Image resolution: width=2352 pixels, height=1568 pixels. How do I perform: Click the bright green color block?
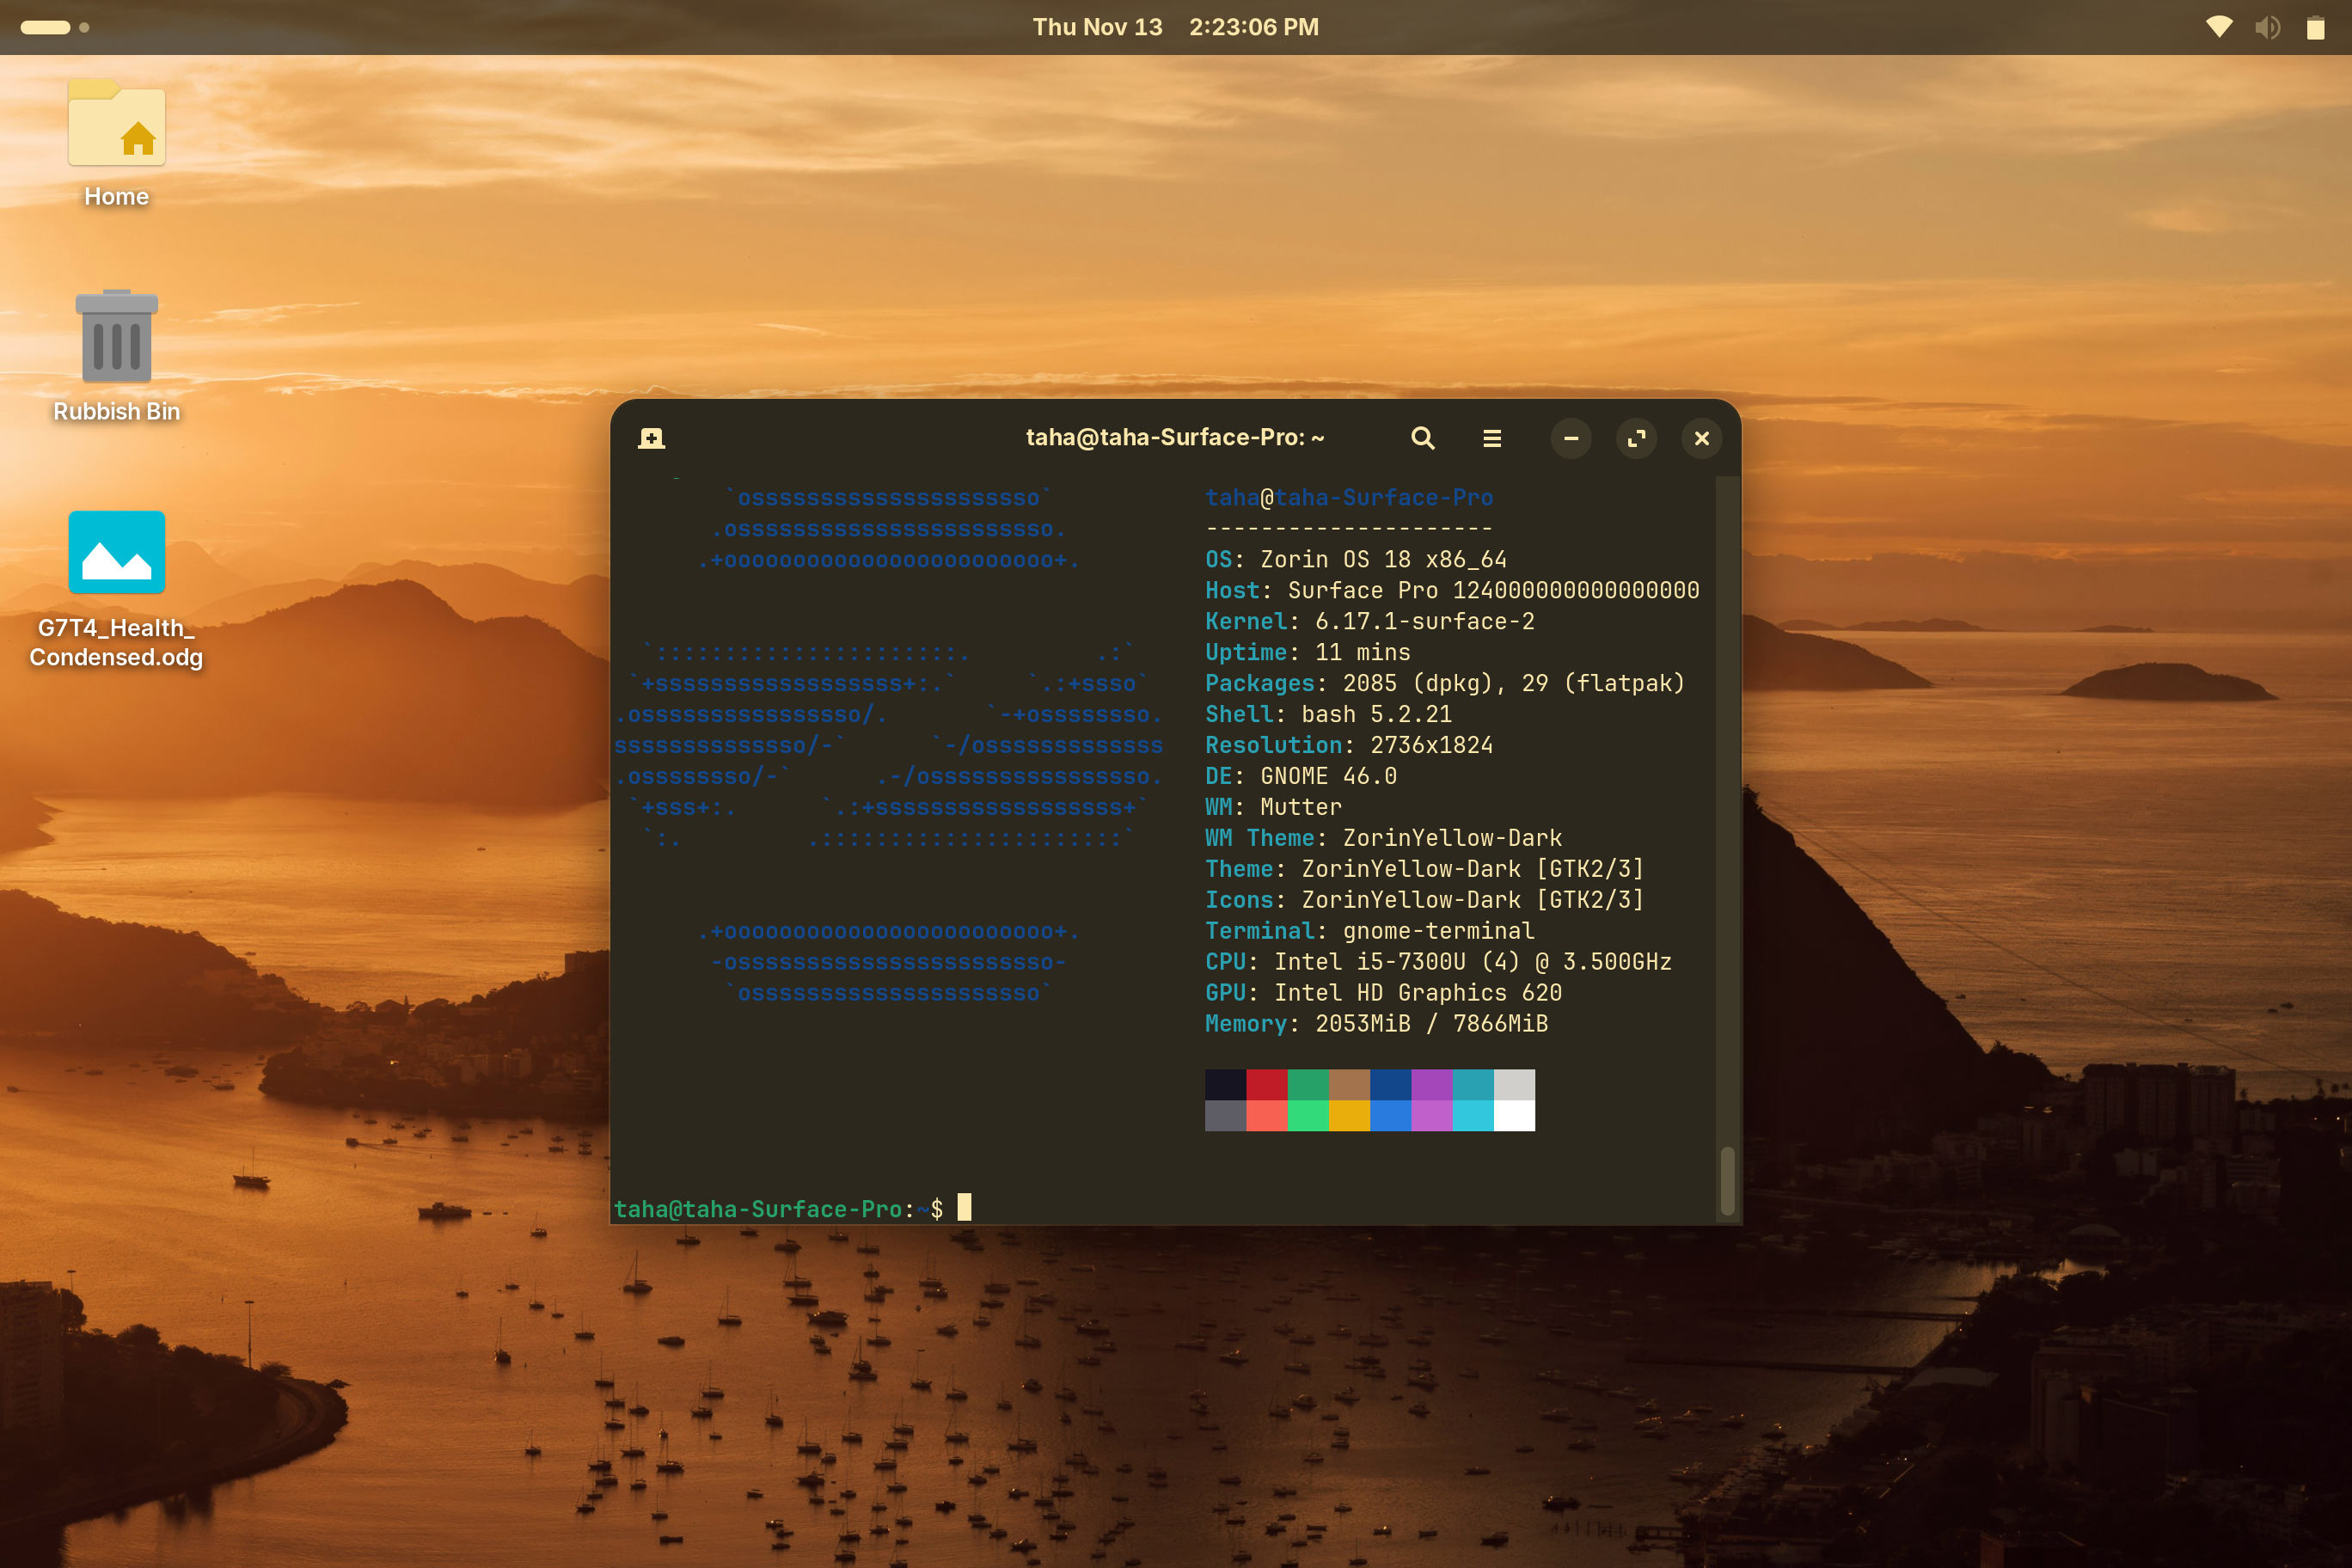pos(1308,1116)
